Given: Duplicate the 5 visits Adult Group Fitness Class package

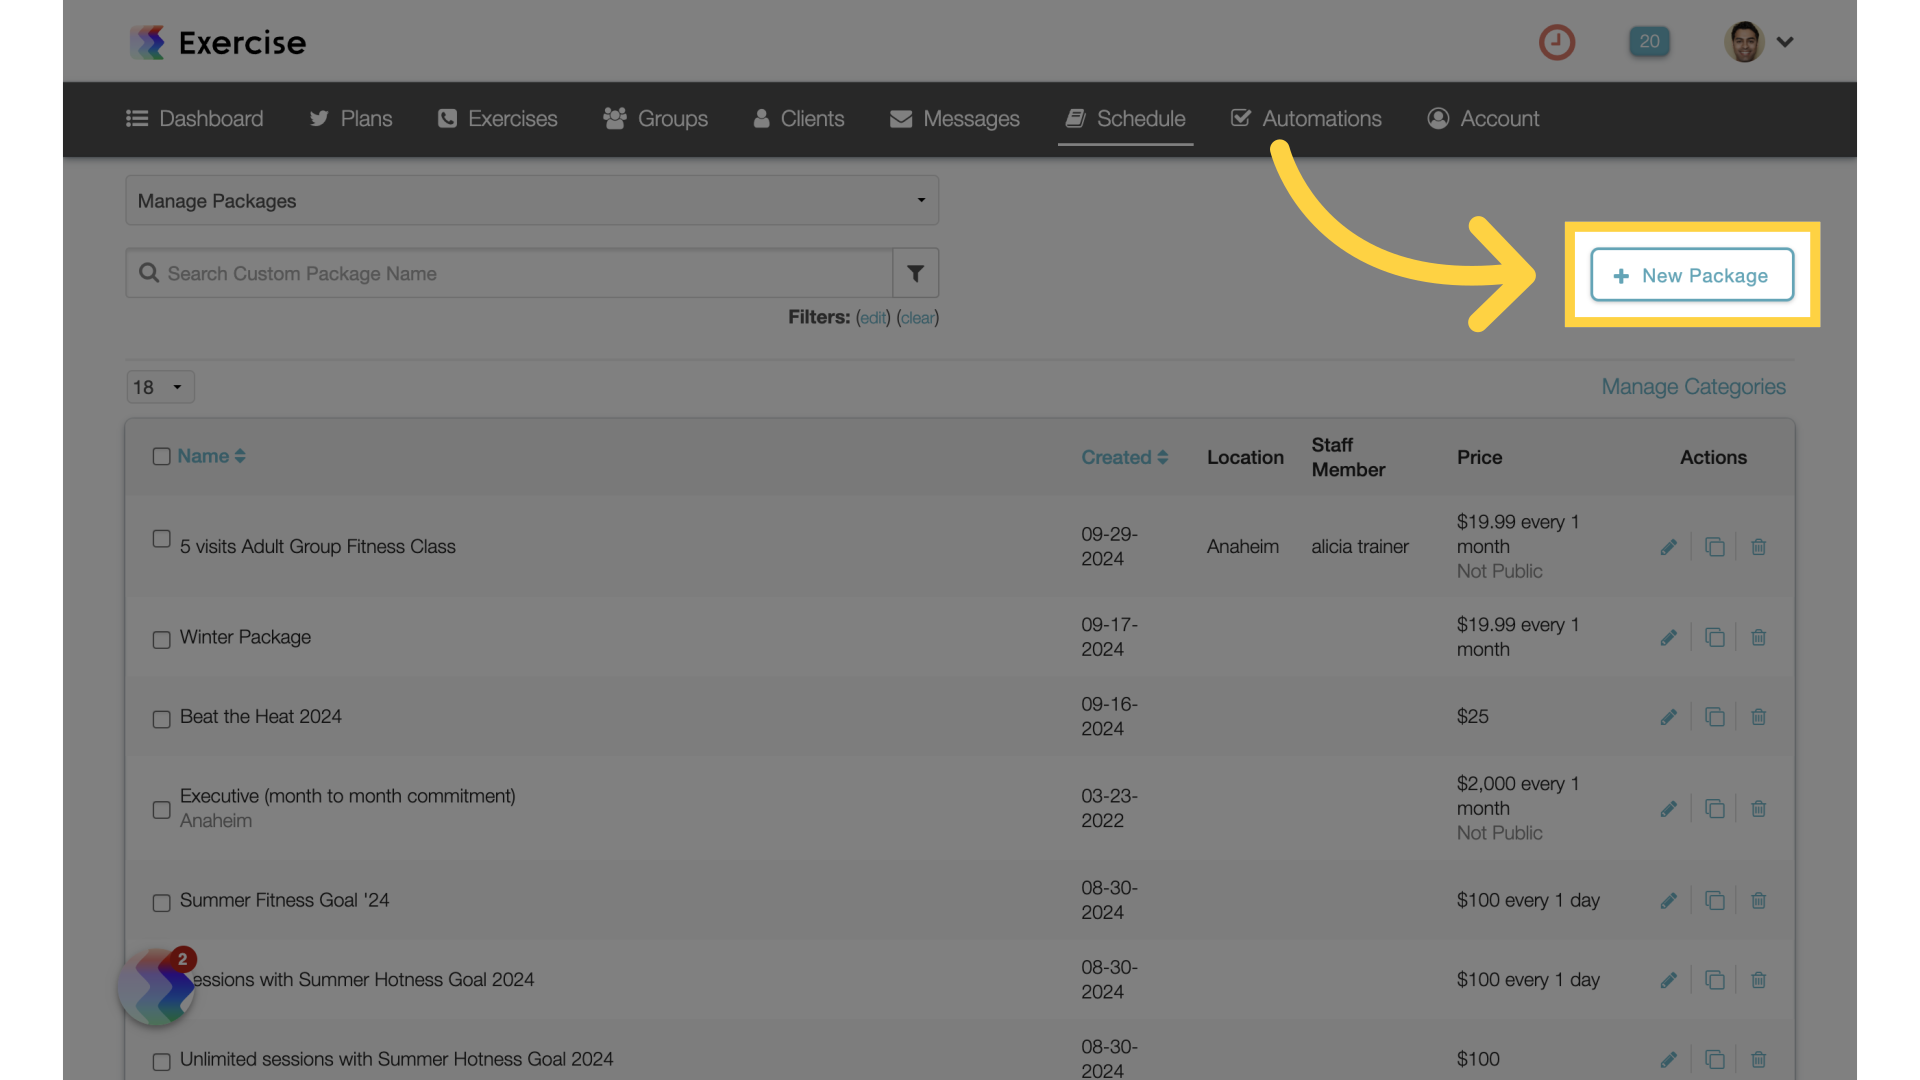Looking at the screenshot, I should pyautogui.click(x=1714, y=547).
